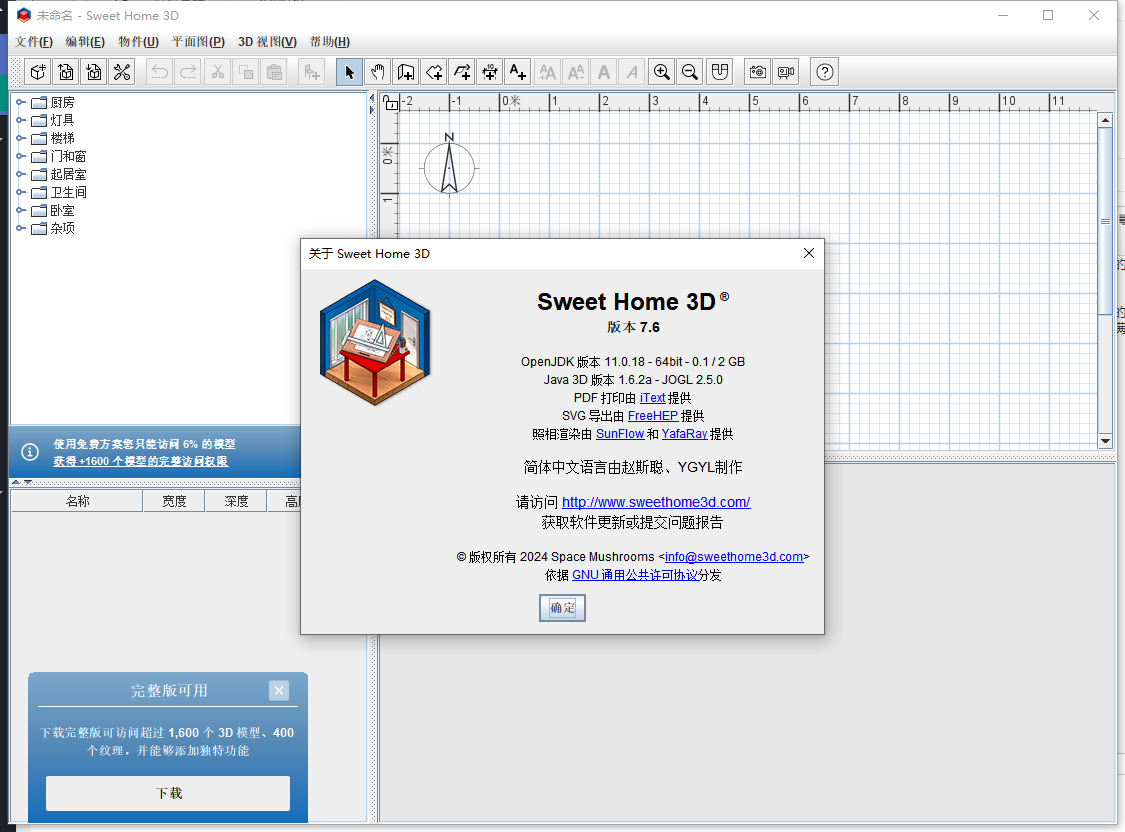Expand the 灯具 furniture category
Viewport: 1125px width, 832px height.
click(21, 120)
